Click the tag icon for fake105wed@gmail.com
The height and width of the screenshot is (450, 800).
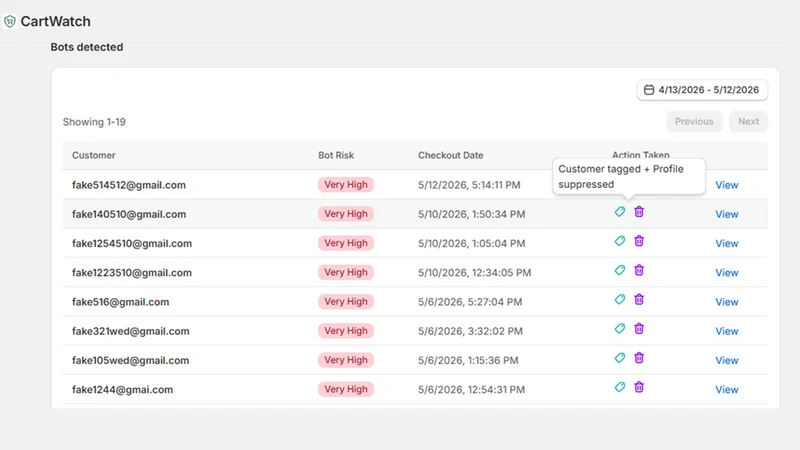(619, 358)
